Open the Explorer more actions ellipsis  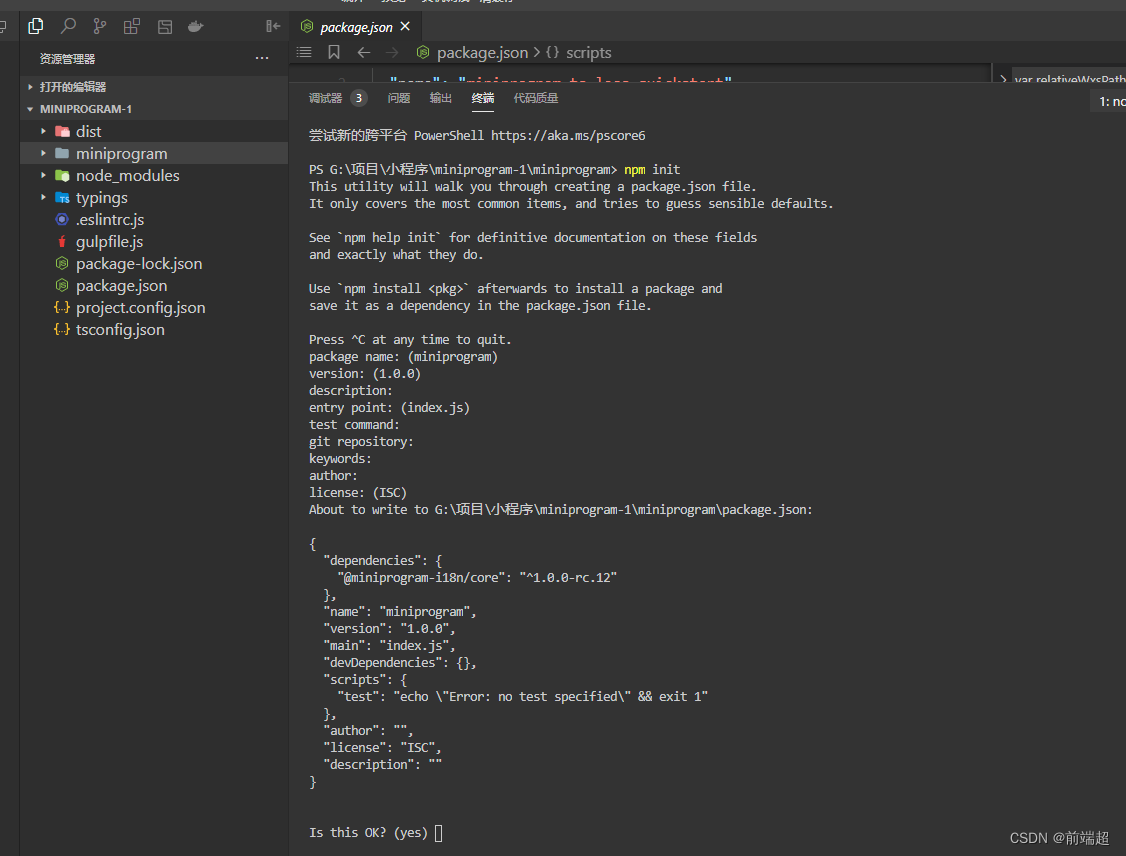click(x=261, y=58)
